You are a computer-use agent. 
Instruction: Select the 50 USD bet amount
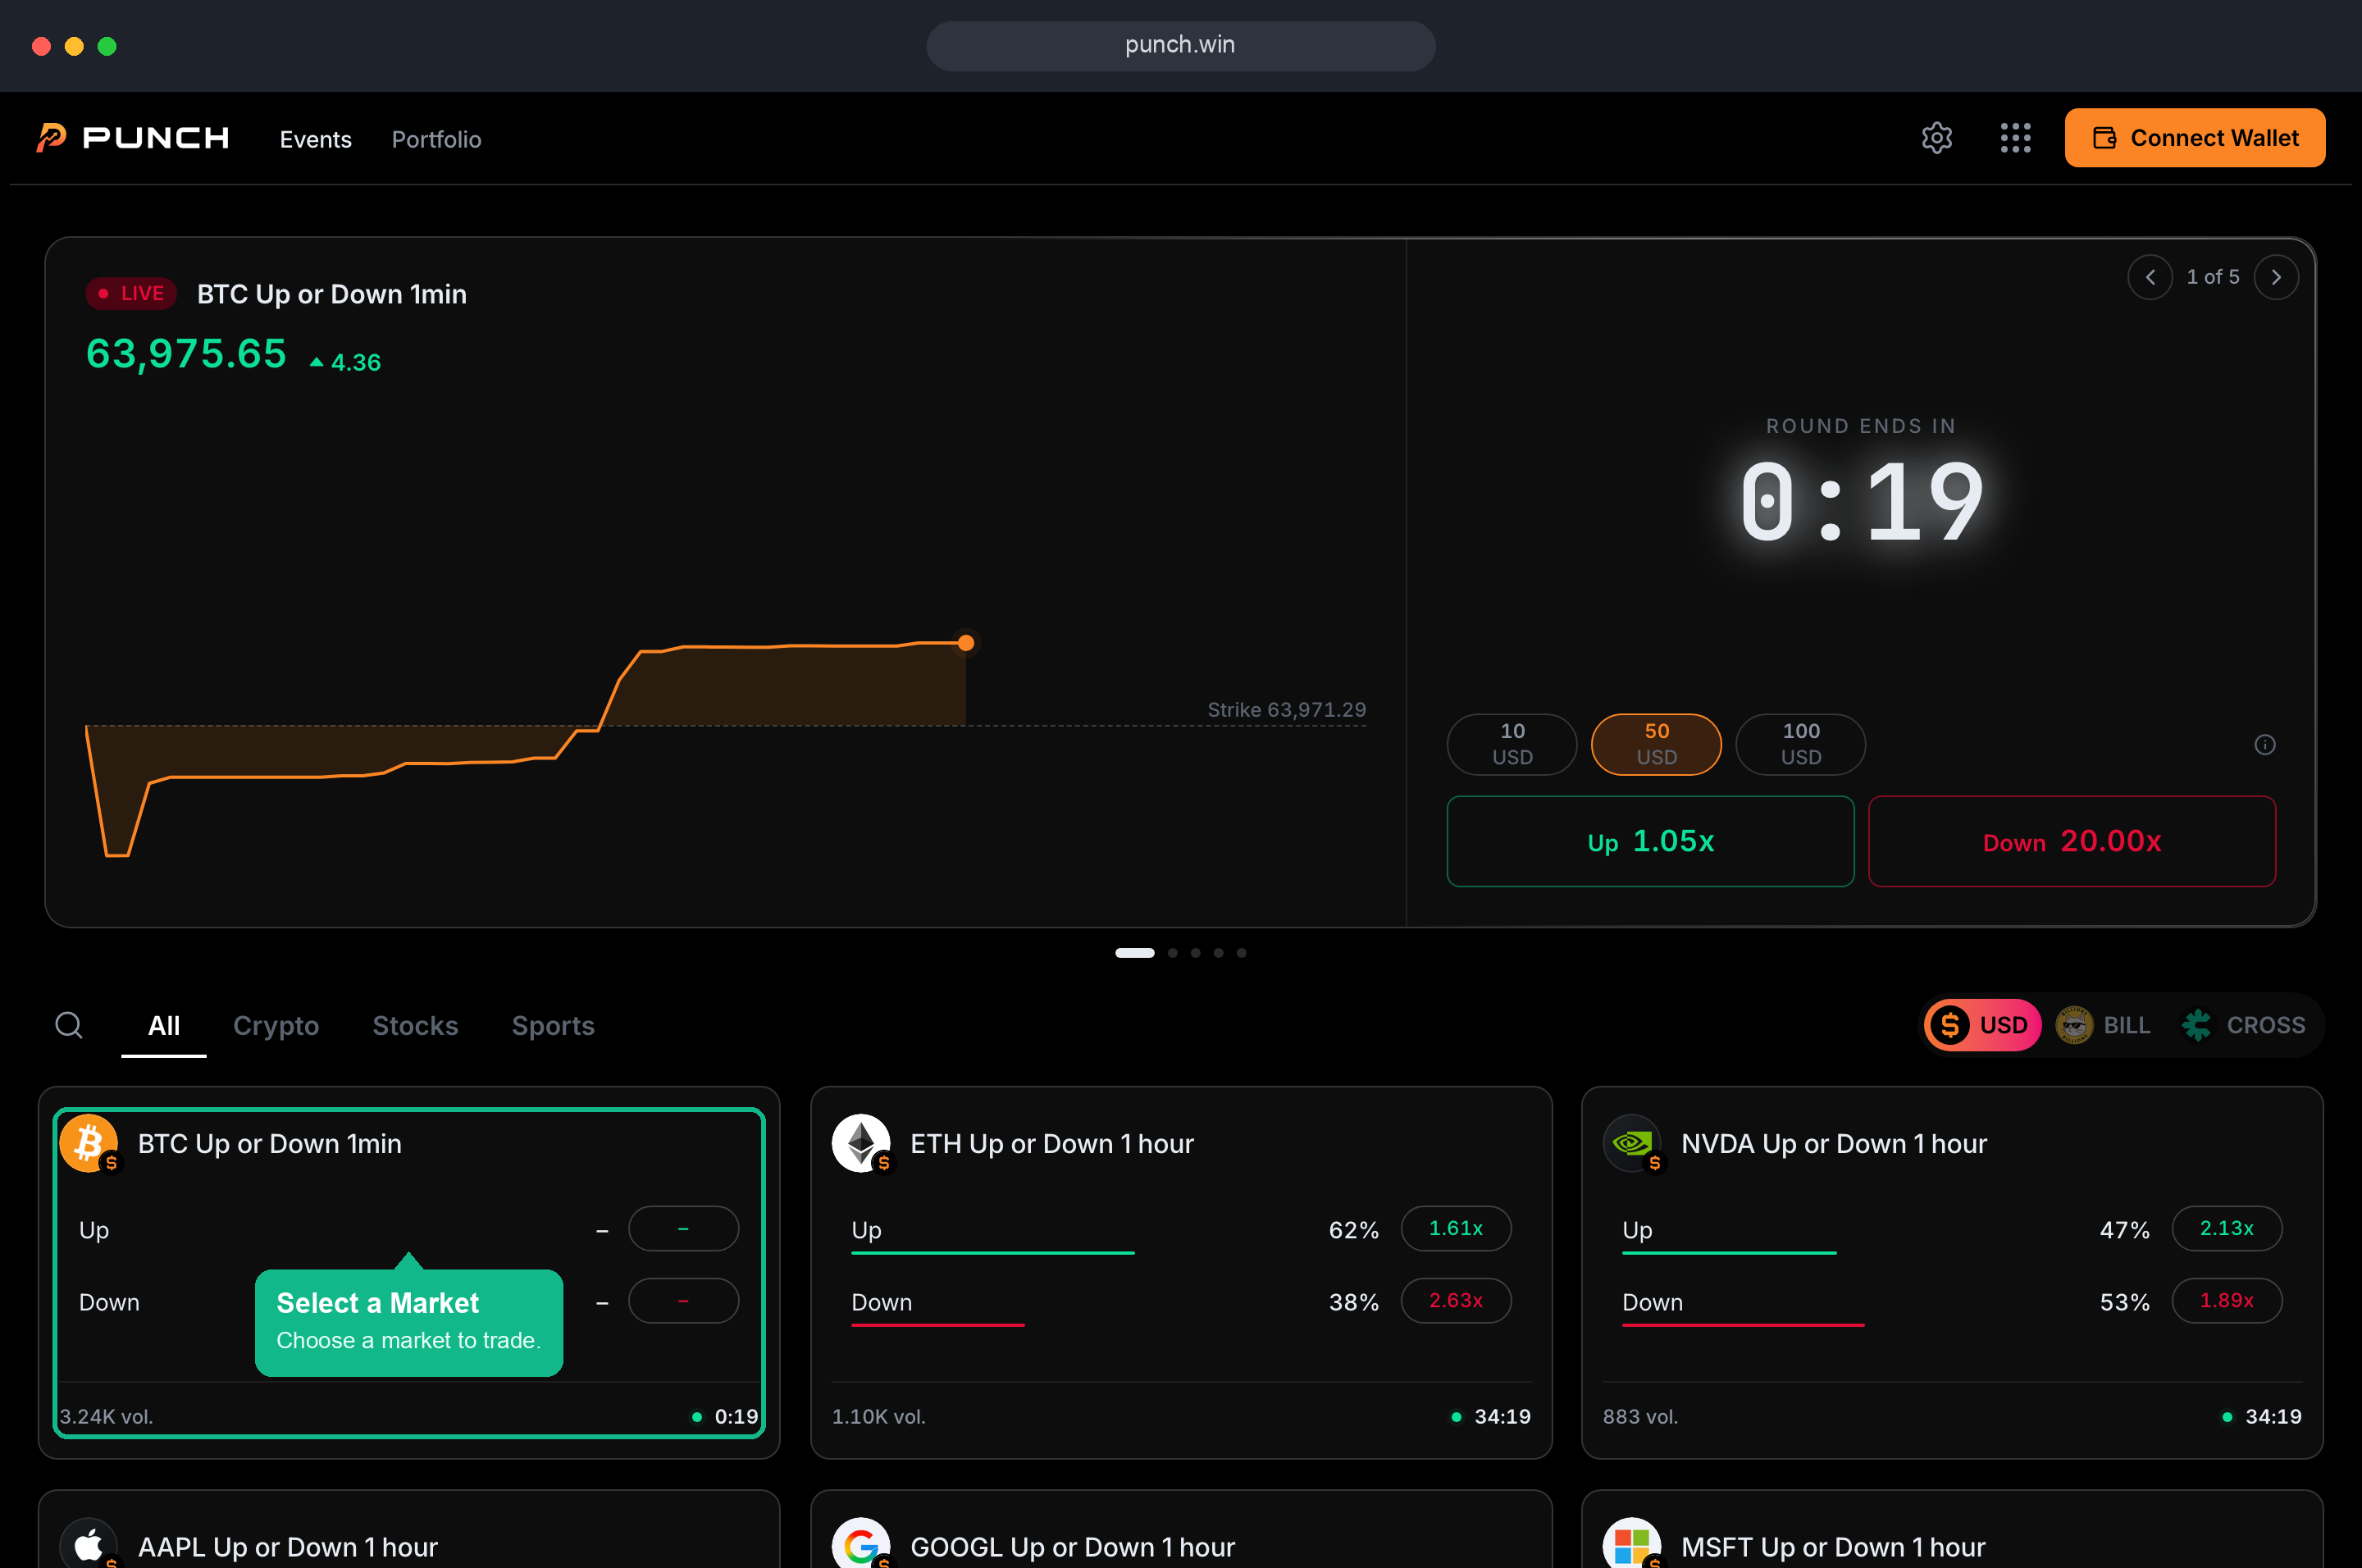pos(1656,744)
